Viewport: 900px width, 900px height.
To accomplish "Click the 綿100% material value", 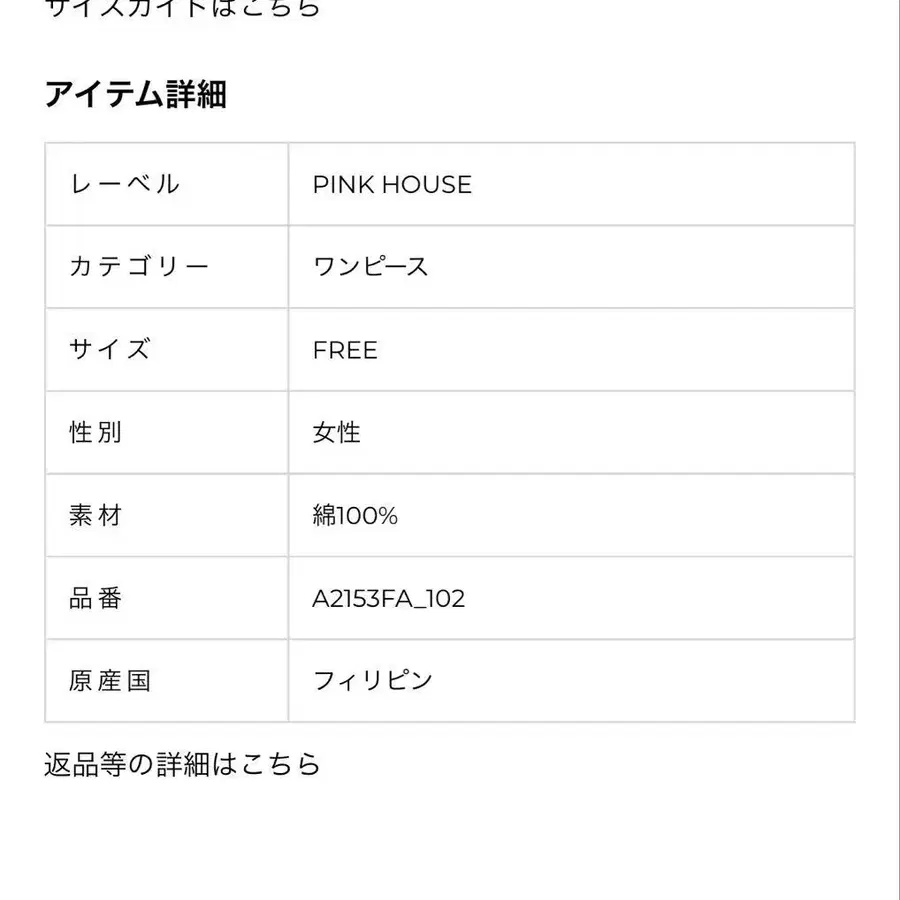I will [355, 516].
